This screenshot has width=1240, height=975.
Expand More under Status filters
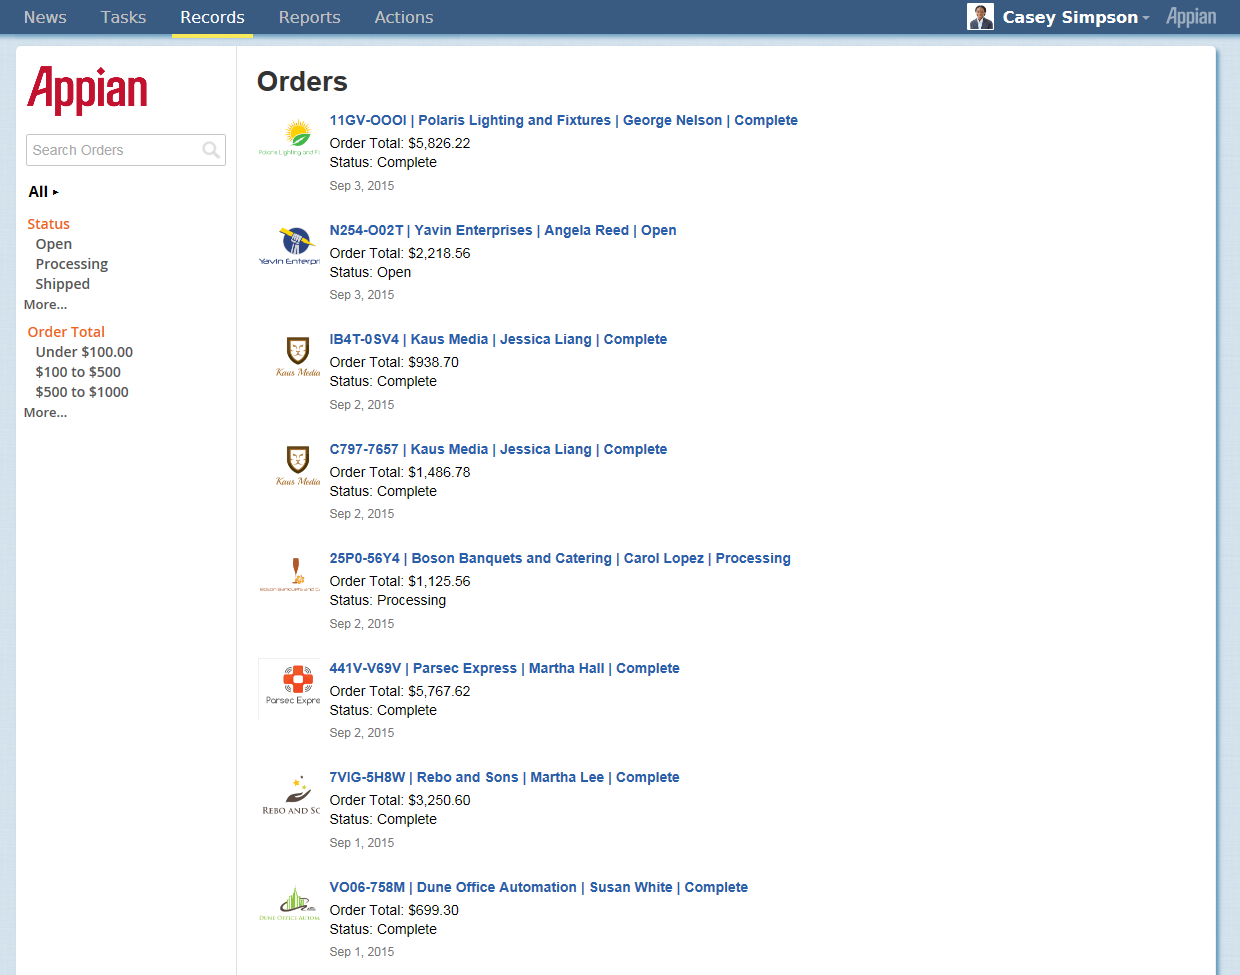pyautogui.click(x=46, y=305)
